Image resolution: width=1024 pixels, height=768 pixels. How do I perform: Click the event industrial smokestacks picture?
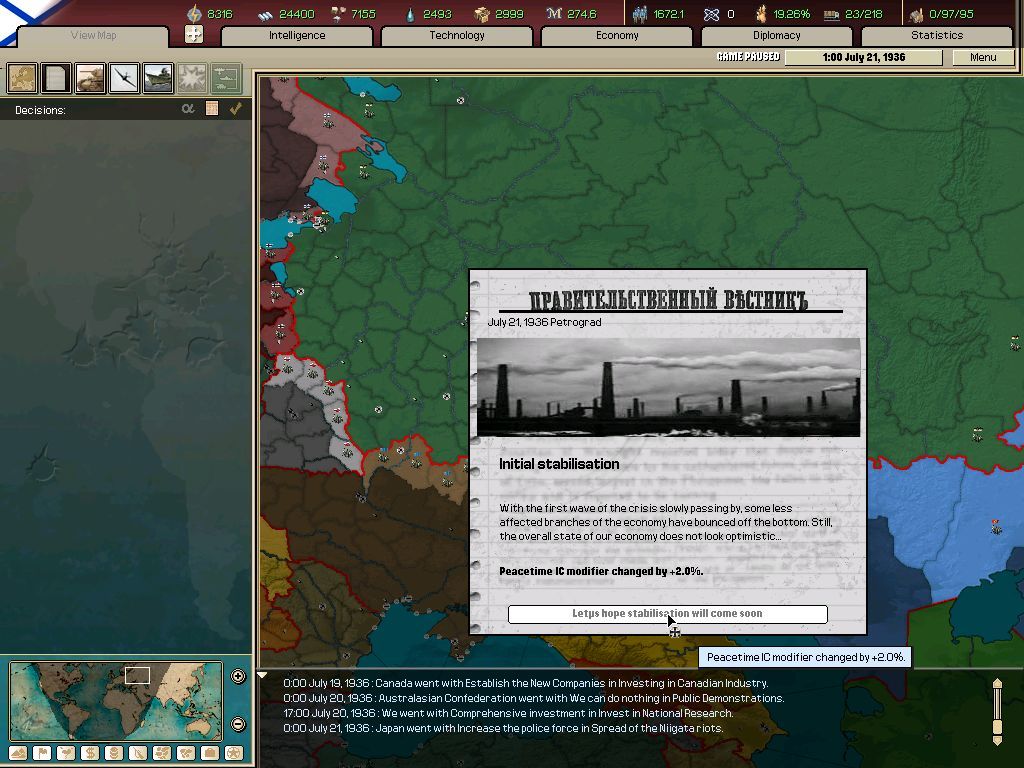point(669,387)
